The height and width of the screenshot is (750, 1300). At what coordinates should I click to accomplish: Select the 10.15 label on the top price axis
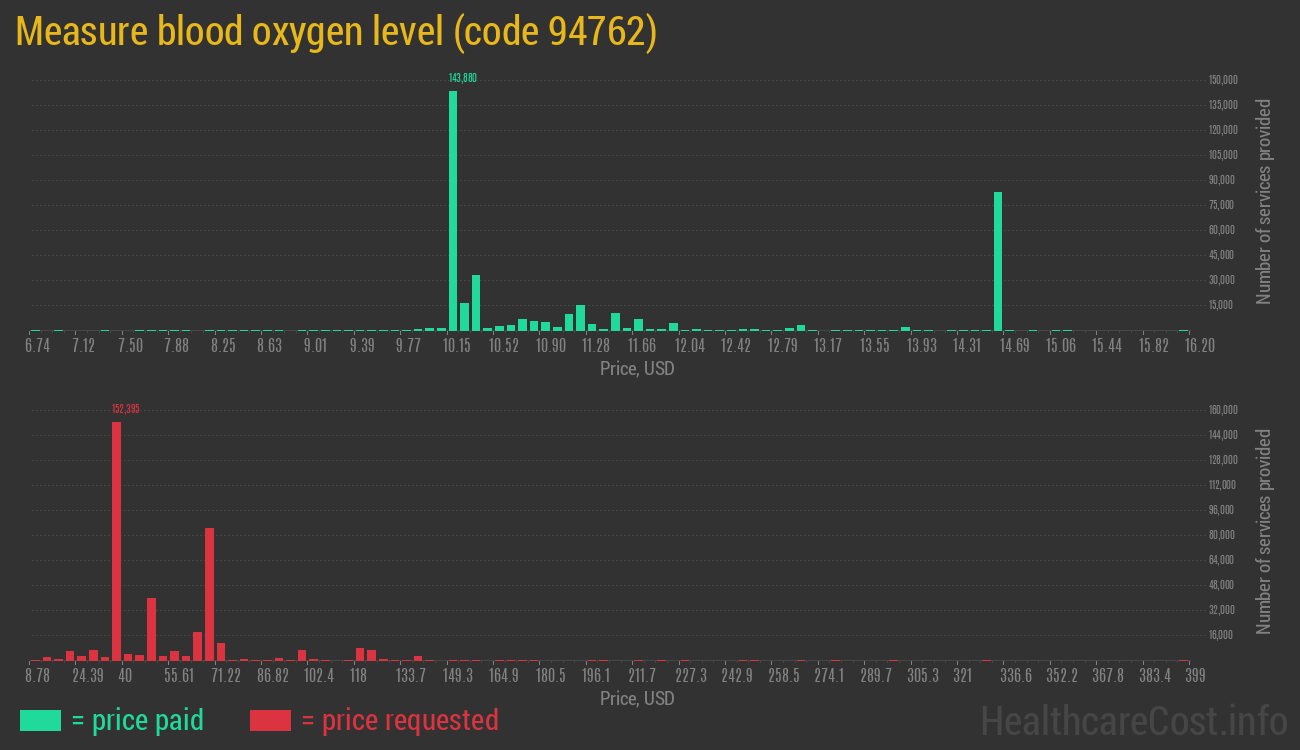click(x=457, y=345)
